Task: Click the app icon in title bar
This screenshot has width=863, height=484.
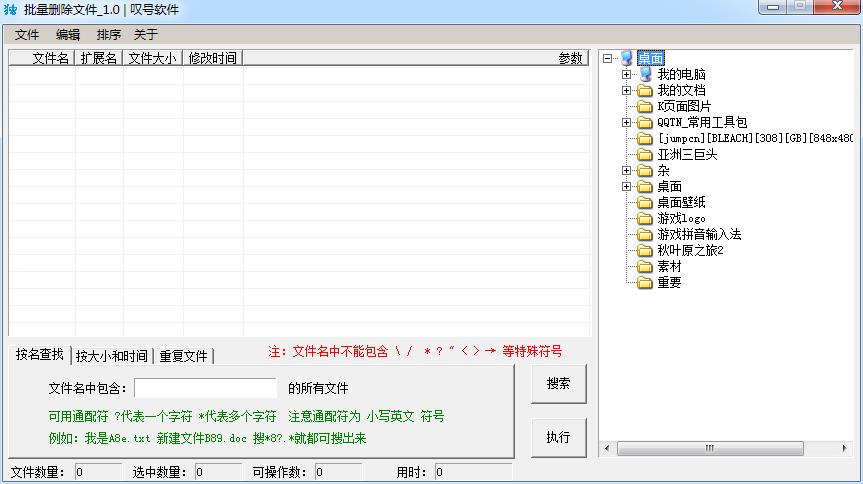Action: point(10,9)
